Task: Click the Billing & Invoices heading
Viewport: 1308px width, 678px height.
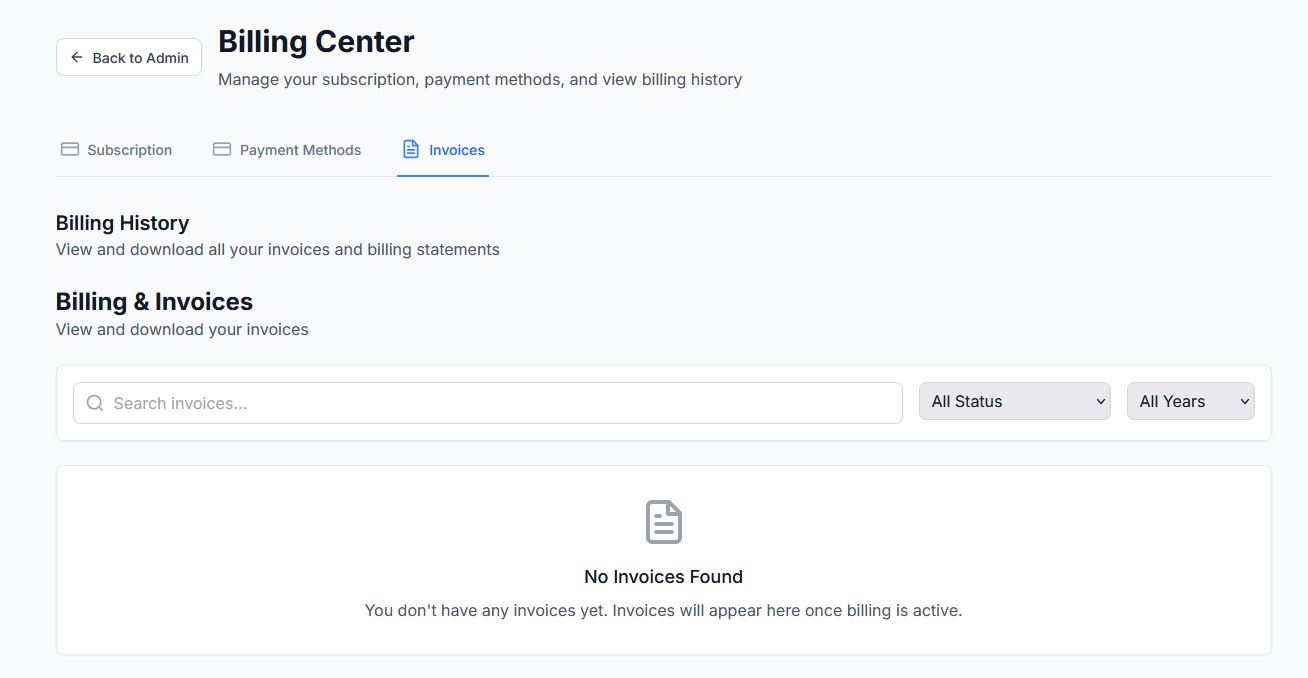Action: tap(154, 301)
